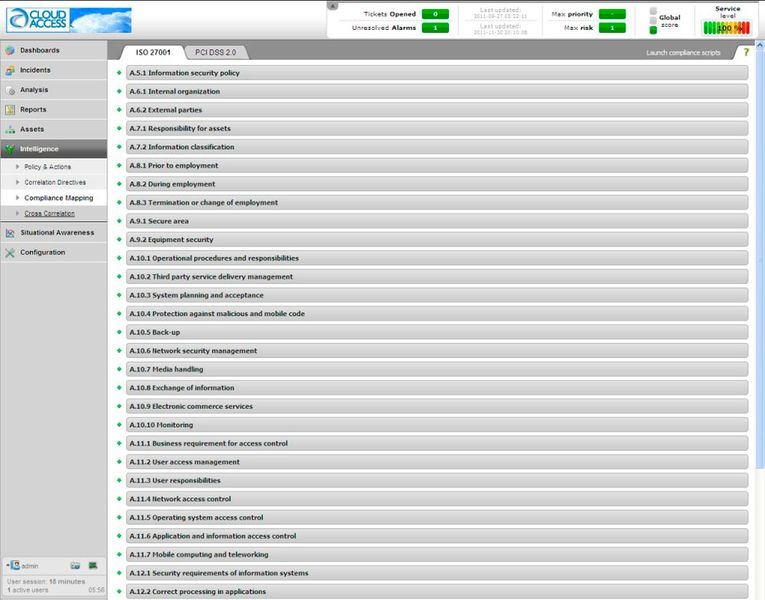Click A.10.9 Electronic commerce services row

[437, 406]
